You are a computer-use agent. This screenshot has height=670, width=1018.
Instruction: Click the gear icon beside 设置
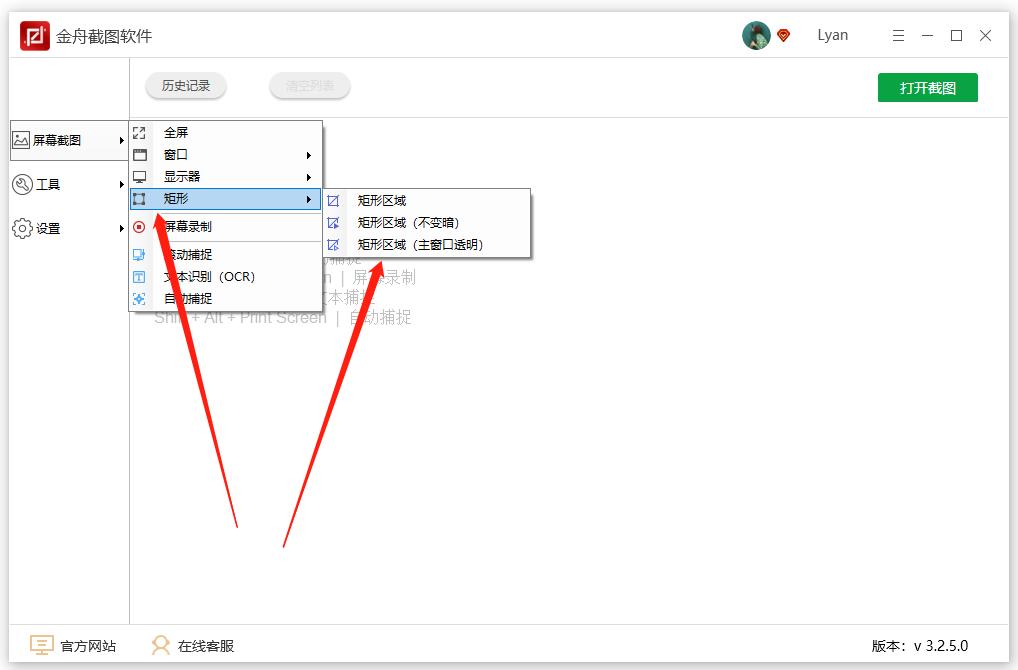click(23, 228)
